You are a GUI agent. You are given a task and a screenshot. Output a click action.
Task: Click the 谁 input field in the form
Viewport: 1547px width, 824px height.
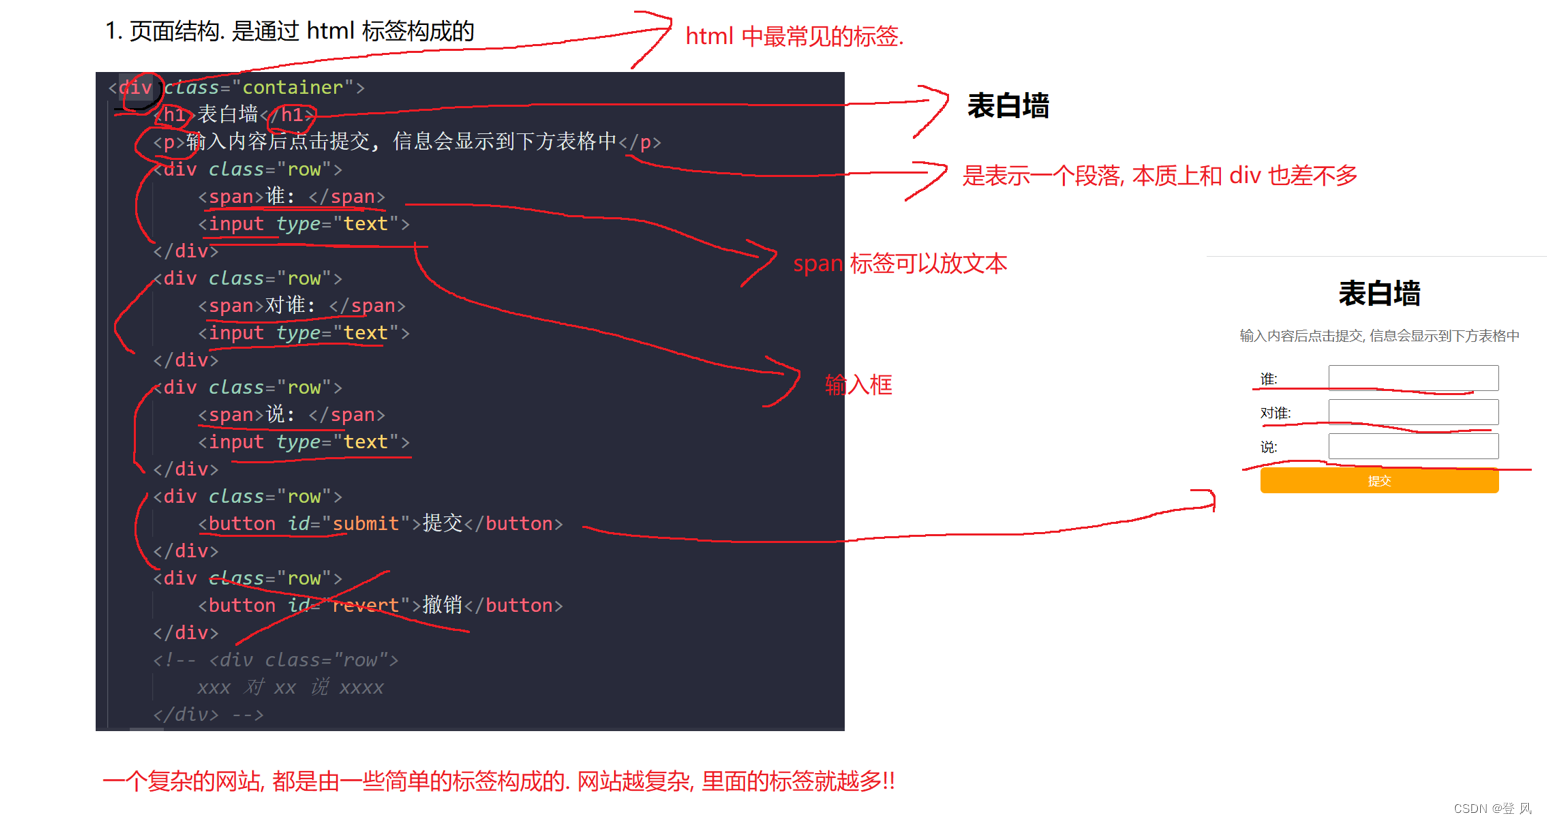1413,377
